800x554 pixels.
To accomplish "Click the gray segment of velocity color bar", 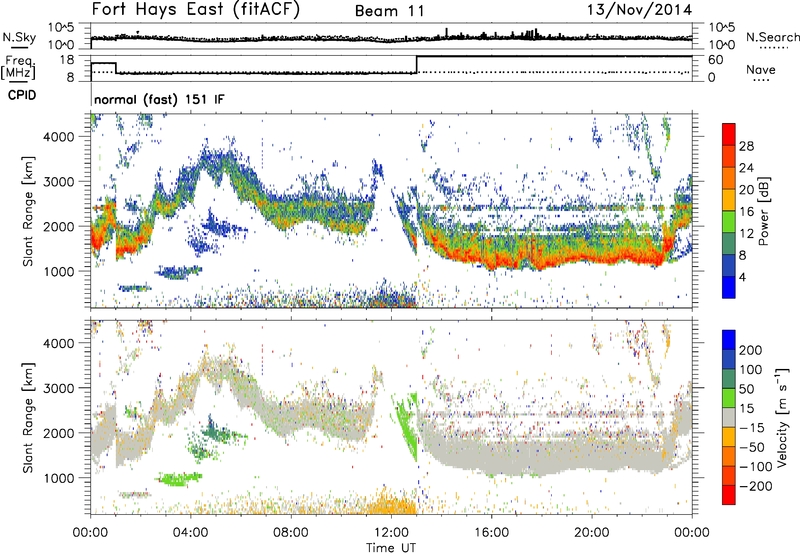I will tap(729, 417).
